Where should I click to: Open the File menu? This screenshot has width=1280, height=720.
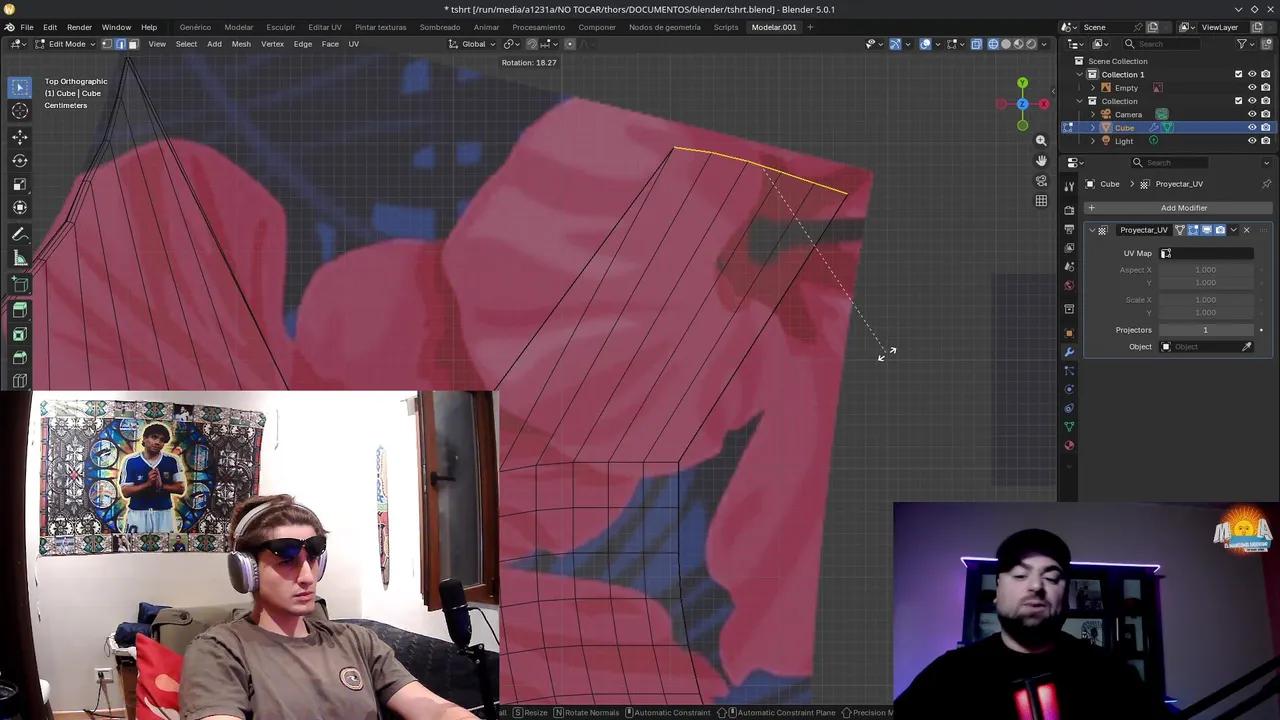[27, 27]
